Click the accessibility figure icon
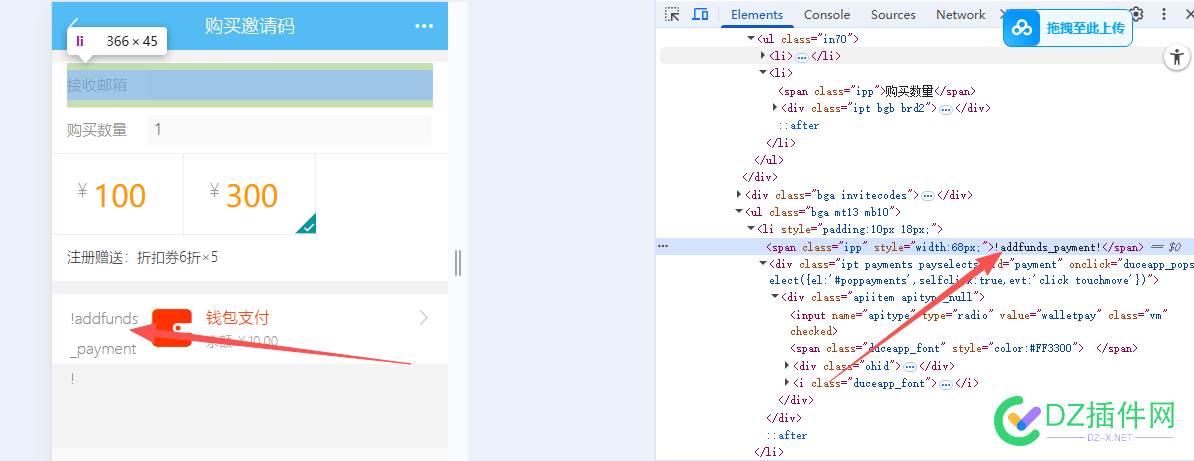Image resolution: width=1194 pixels, height=461 pixels. click(x=1177, y=57)
